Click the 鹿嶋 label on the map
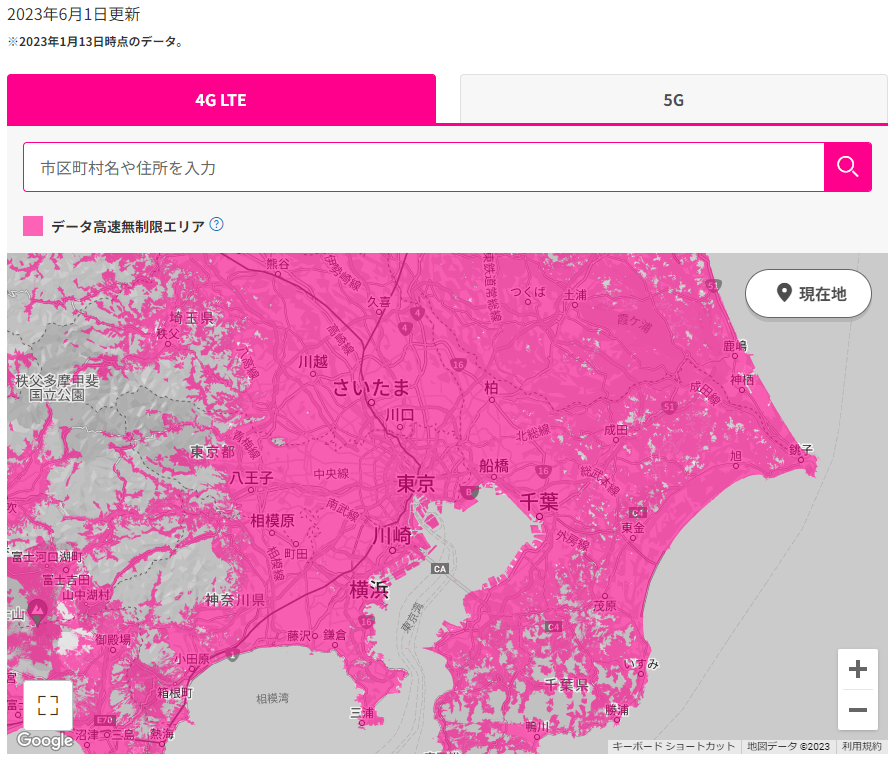Viewport: 895px width, 762px height. [735, 345]
